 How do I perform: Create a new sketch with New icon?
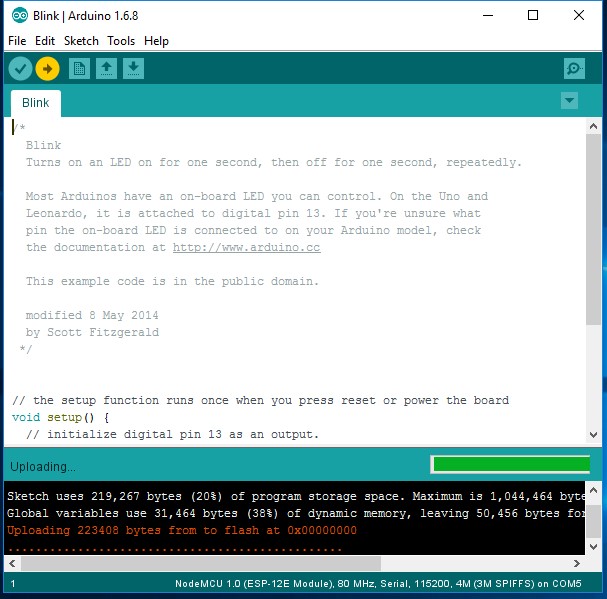click(x=79, y=69)
